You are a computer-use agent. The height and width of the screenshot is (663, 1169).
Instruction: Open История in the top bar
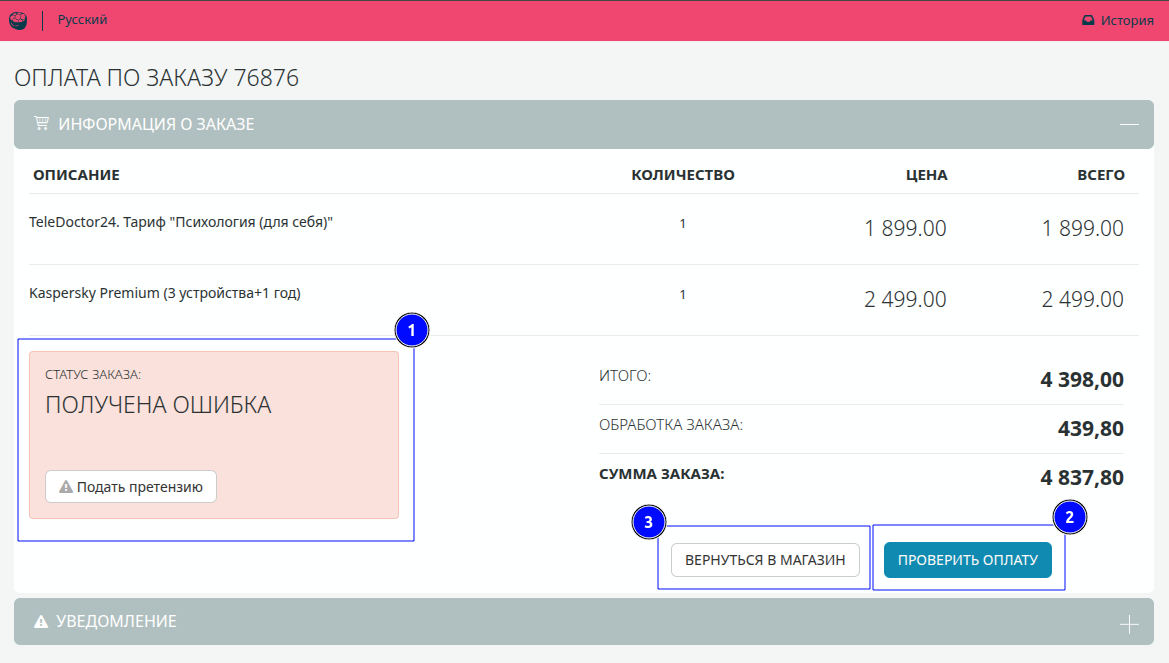[x=1118, y=20]
